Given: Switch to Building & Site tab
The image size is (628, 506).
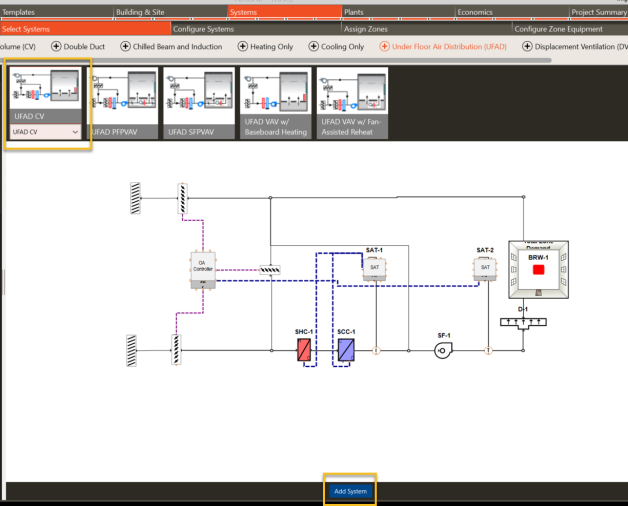Looking at the screenshot, I should tap(171, 12).
